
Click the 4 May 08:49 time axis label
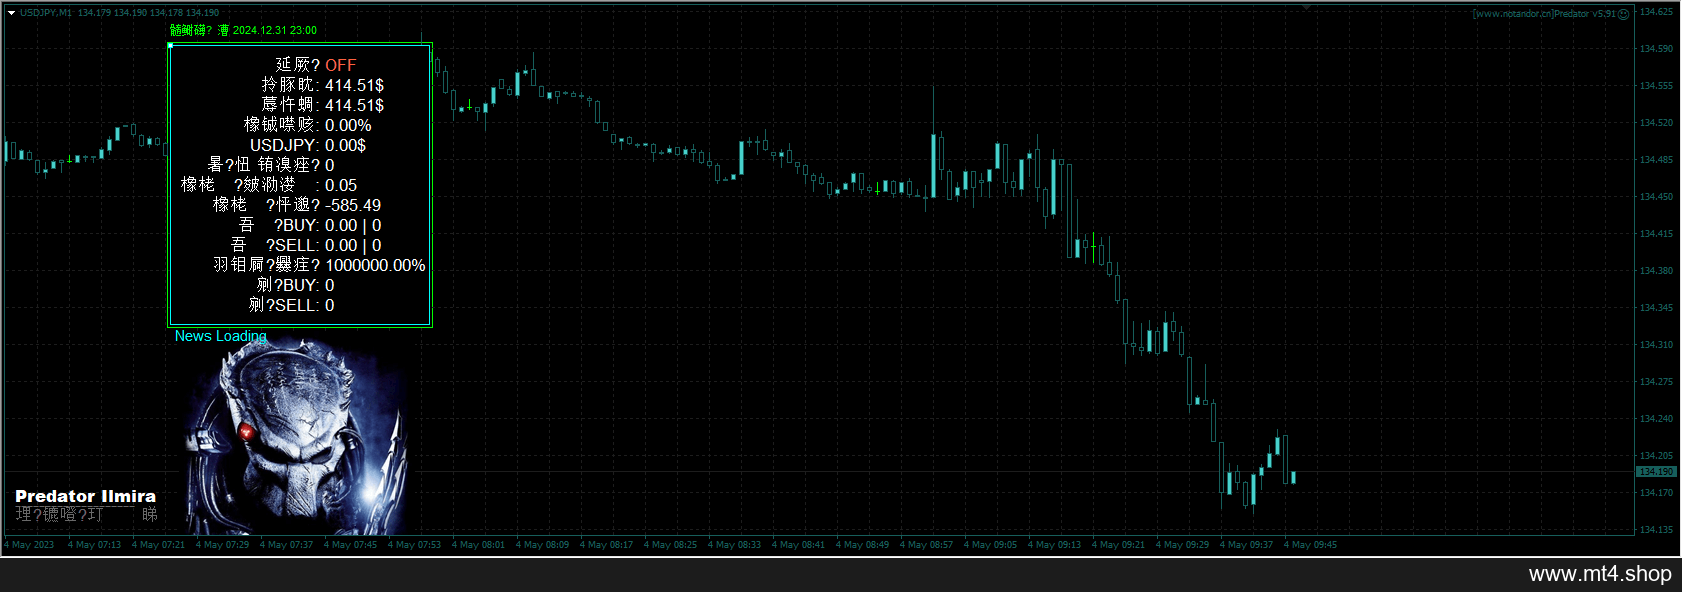(x=862, y=545)
